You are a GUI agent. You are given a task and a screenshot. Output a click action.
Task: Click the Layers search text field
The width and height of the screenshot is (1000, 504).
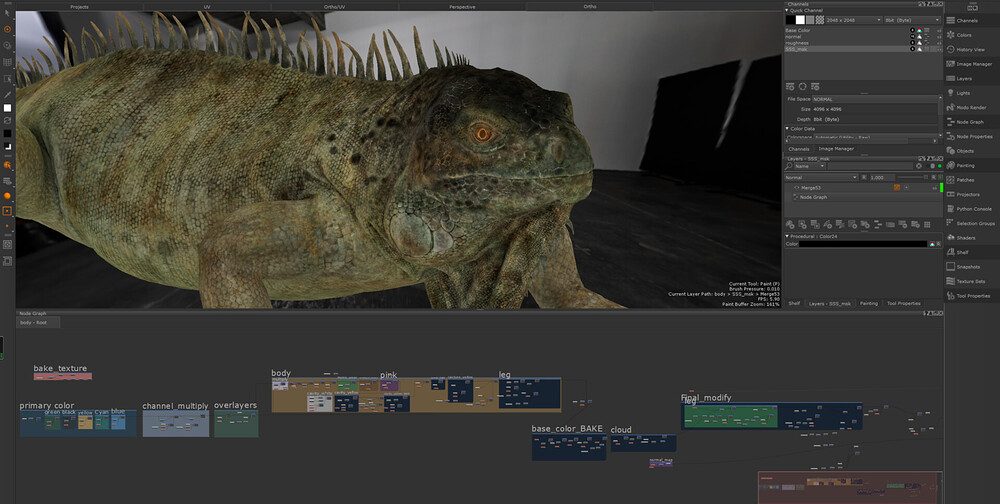tap(870, 166)
